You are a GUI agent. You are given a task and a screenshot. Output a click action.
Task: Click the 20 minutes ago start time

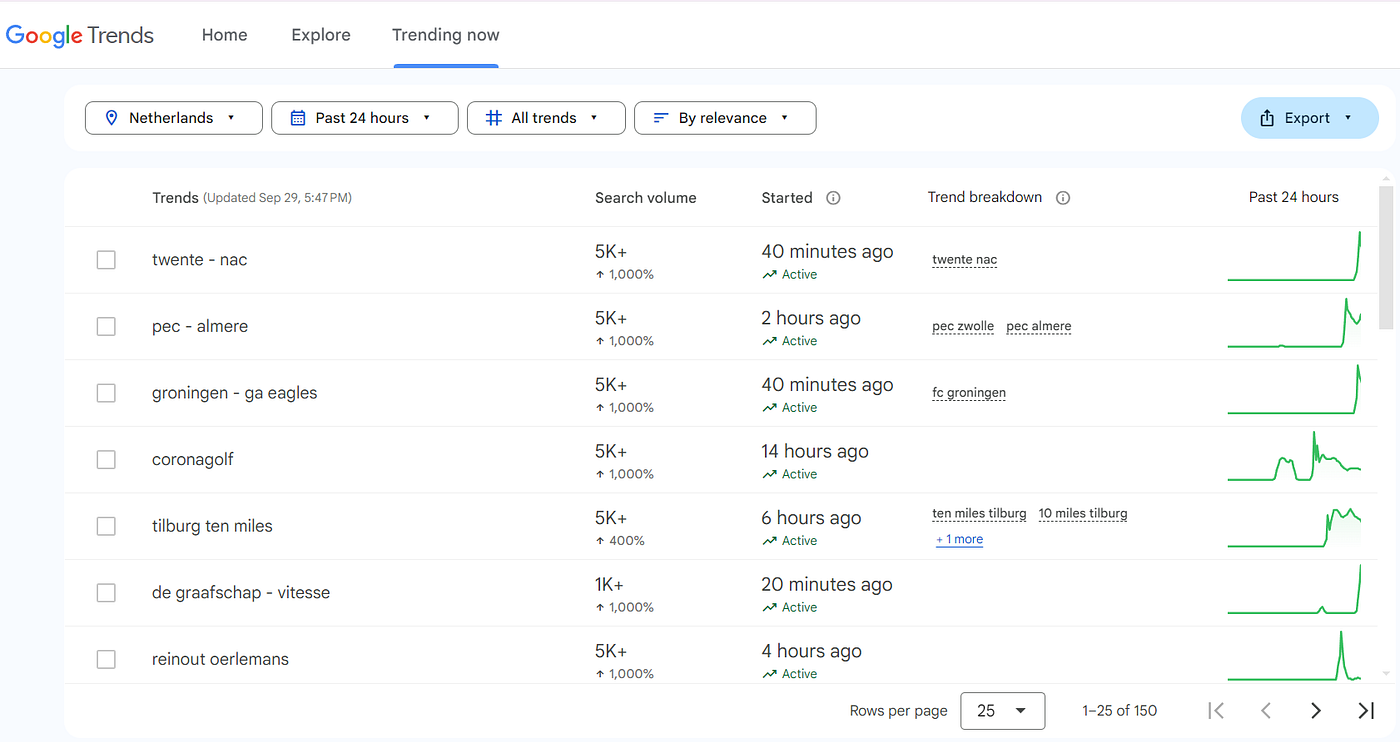pyautogui.click(x=827, y=585)
